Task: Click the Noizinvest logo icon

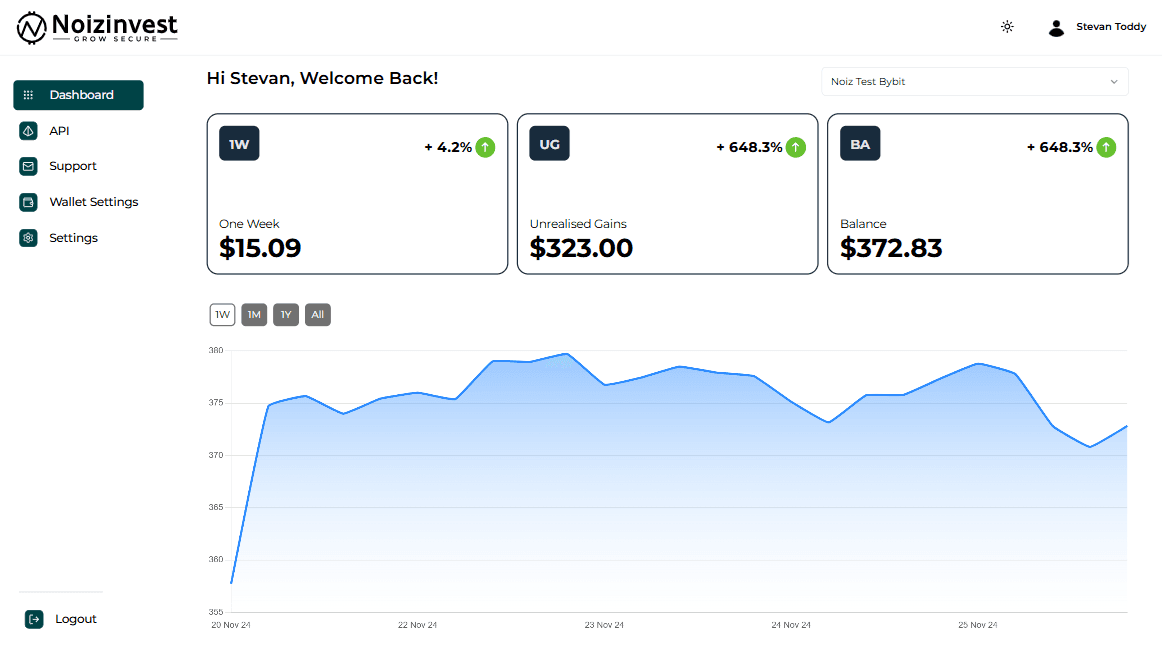Action: [x=32, y=28]
